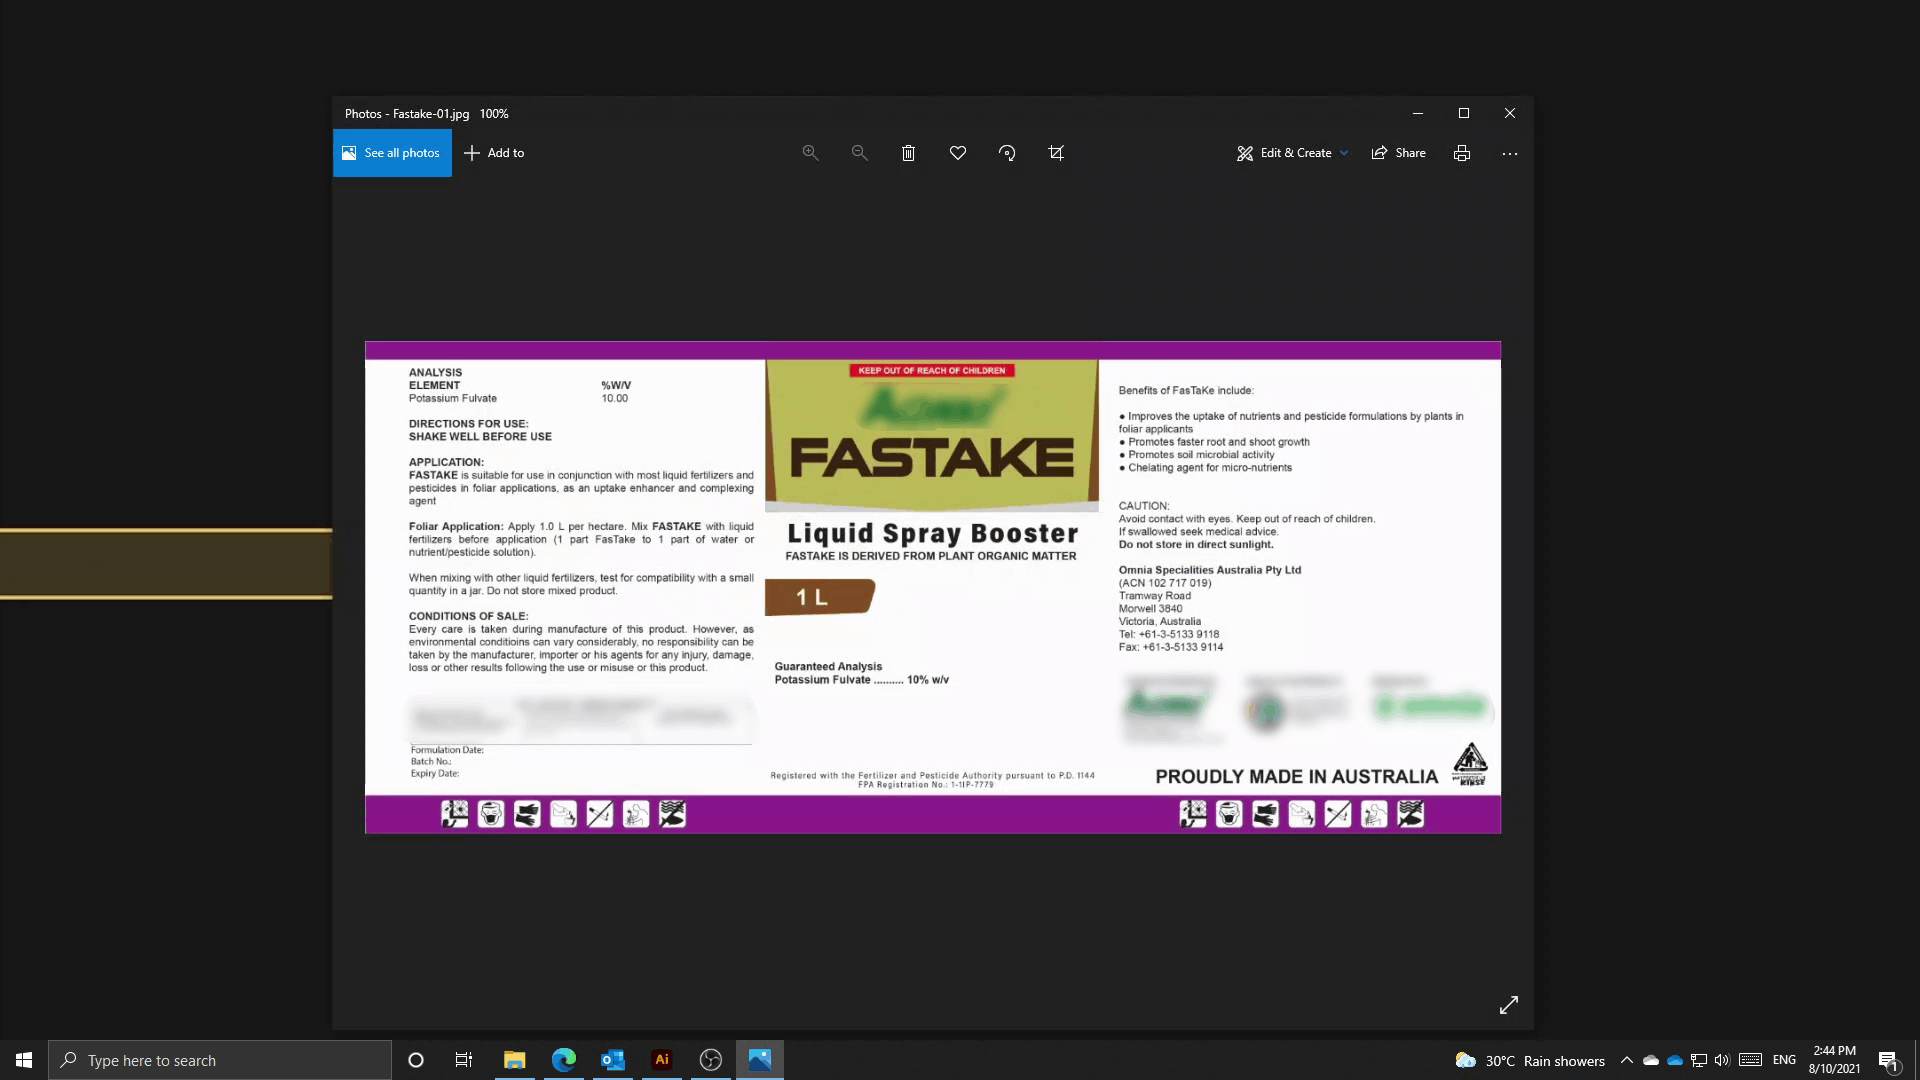This screenshot has width=1920, height=1080.
Task: Click the taskbar search box
Action: pyautogui.click(x=220, y=1060)
